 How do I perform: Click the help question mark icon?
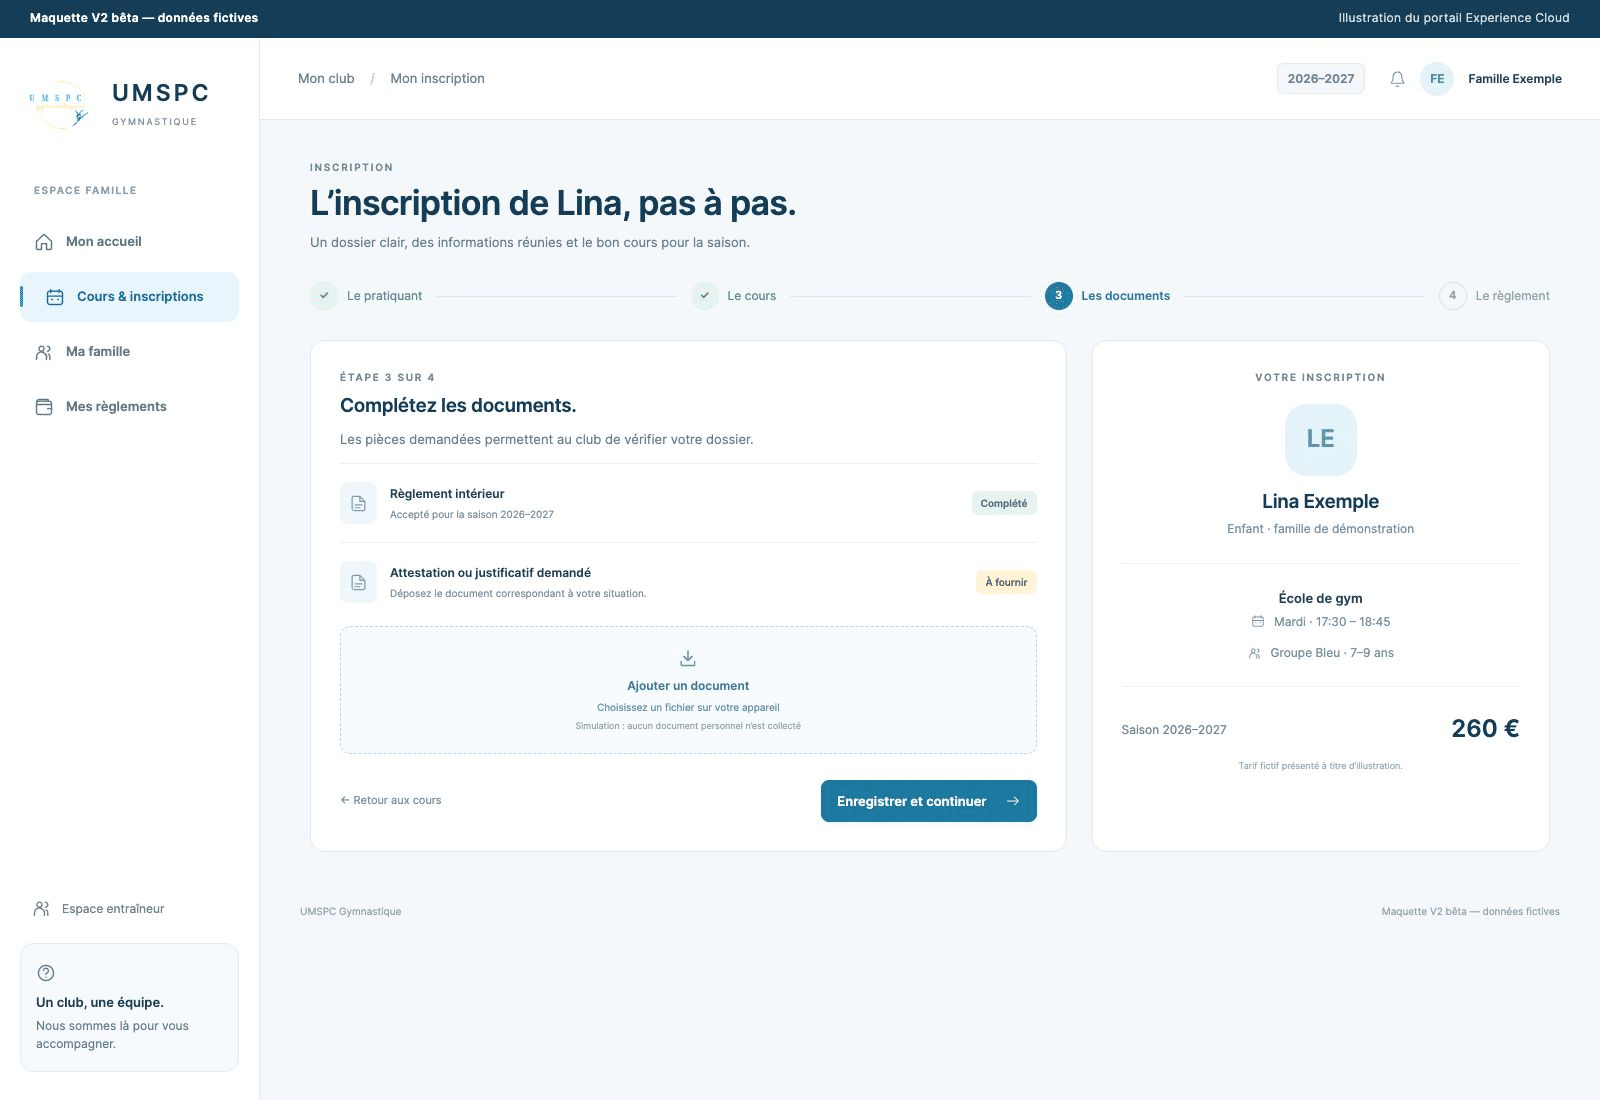[x=46, y=973]
